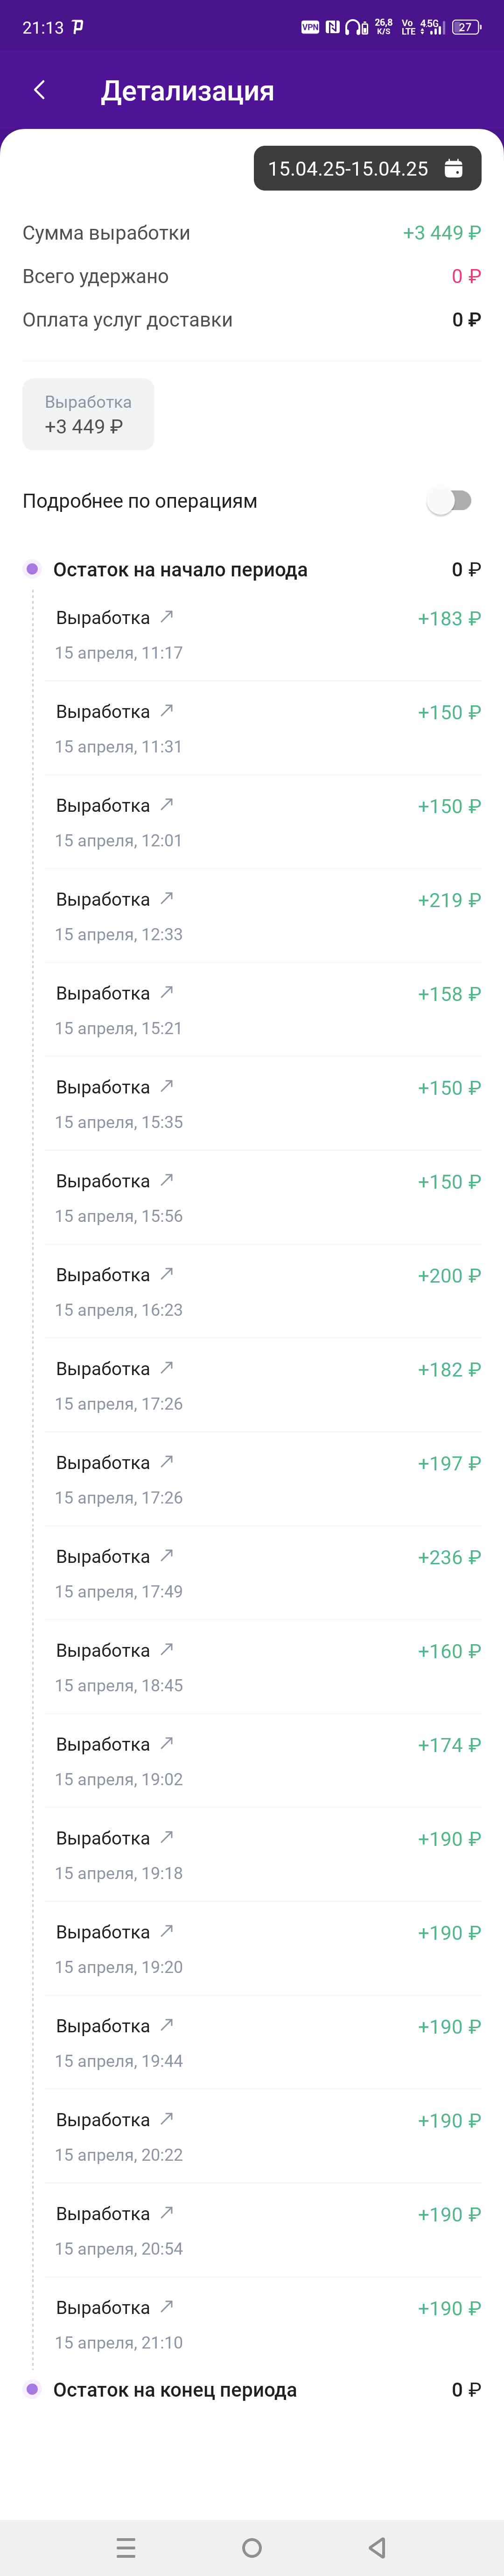Open the Выработка entry at 20:54
504x2576 pixels.
(262, 2230)
